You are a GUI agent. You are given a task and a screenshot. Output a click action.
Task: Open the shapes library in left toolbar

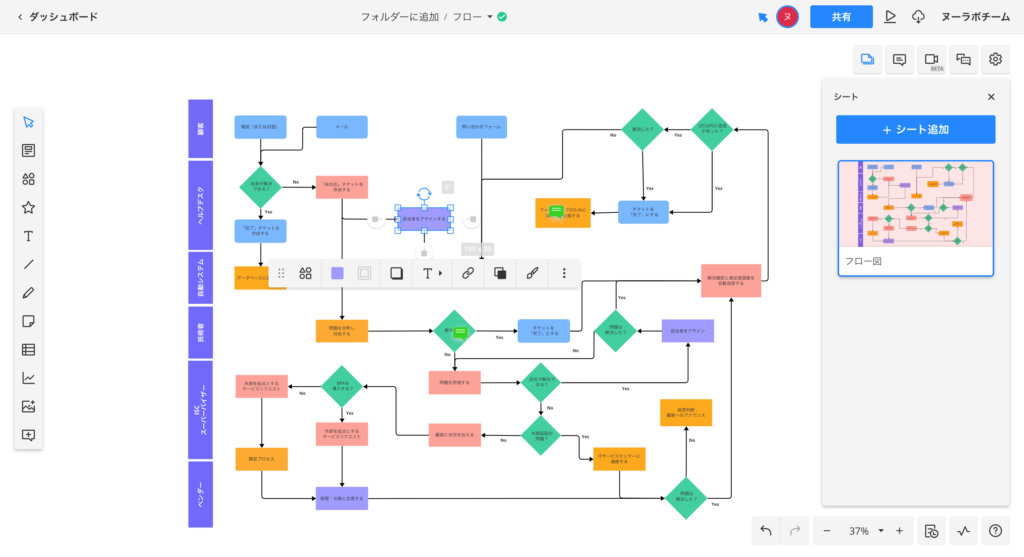pos(28,179)
